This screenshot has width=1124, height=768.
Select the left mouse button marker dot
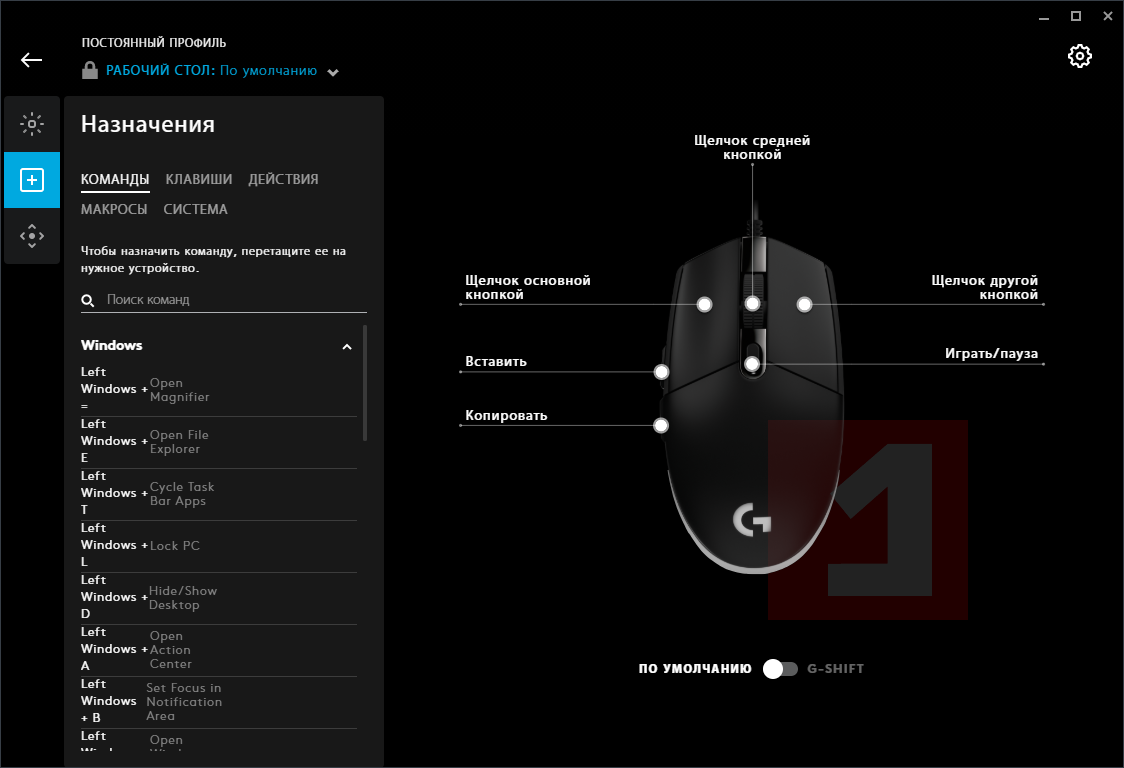pos(705,305)
